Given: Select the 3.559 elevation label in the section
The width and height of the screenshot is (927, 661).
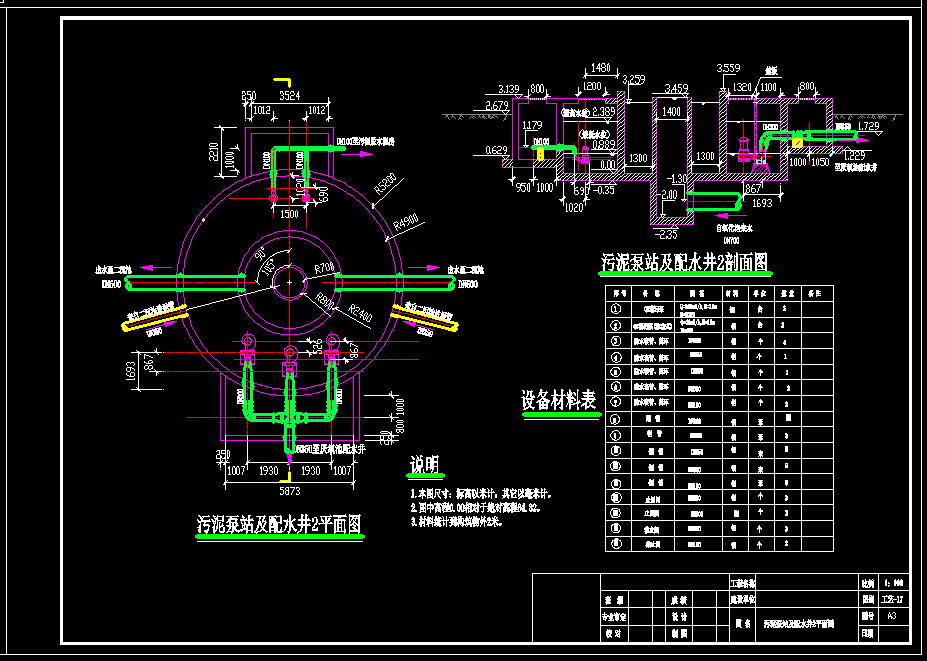Looking at the screenshot, I should pyautogui.click(x=731, y=69).
